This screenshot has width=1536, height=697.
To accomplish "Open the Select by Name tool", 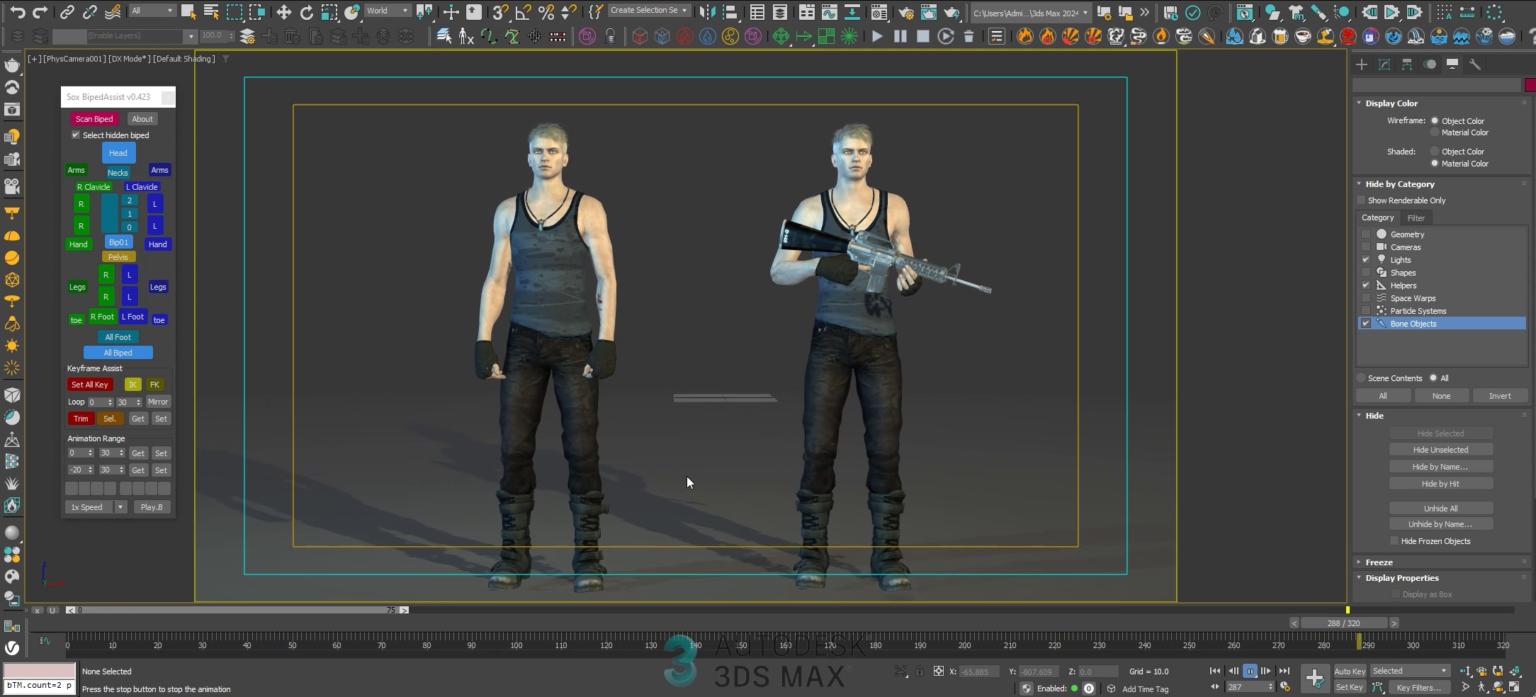I will 212,12.
